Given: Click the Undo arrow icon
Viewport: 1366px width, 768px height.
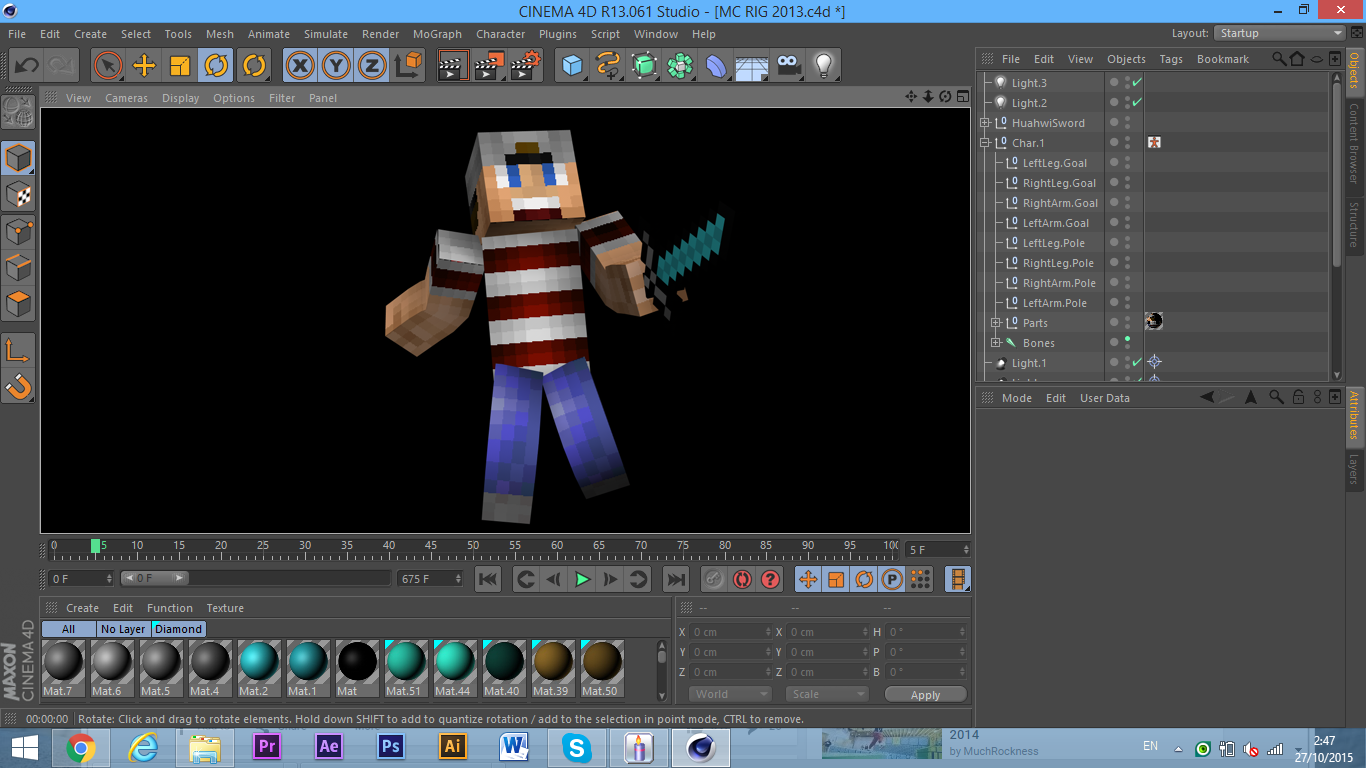Looking at the screenshot, I should point(25,66).
